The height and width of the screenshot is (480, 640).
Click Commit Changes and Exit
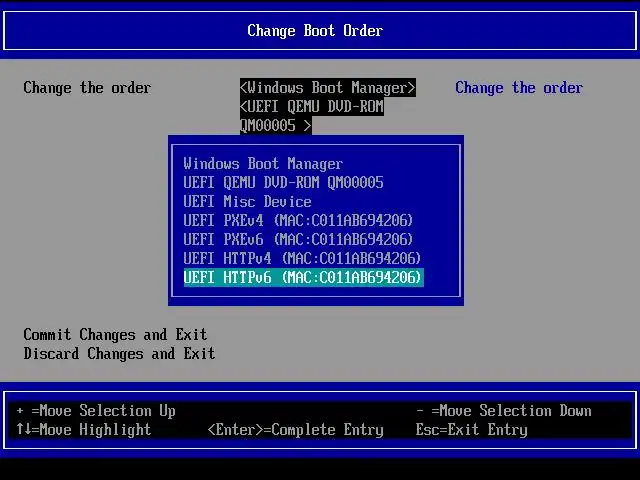[x=115, y=335]
